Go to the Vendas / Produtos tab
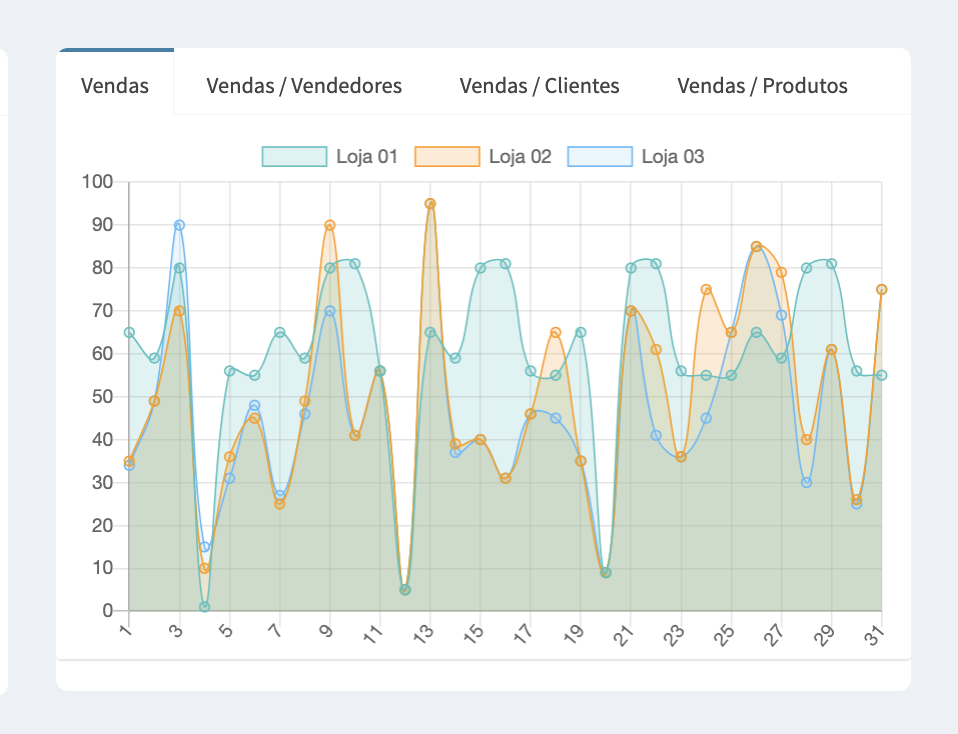Image resolution: width=958 pixels, height=734 pixels. (x=762, y=86)
